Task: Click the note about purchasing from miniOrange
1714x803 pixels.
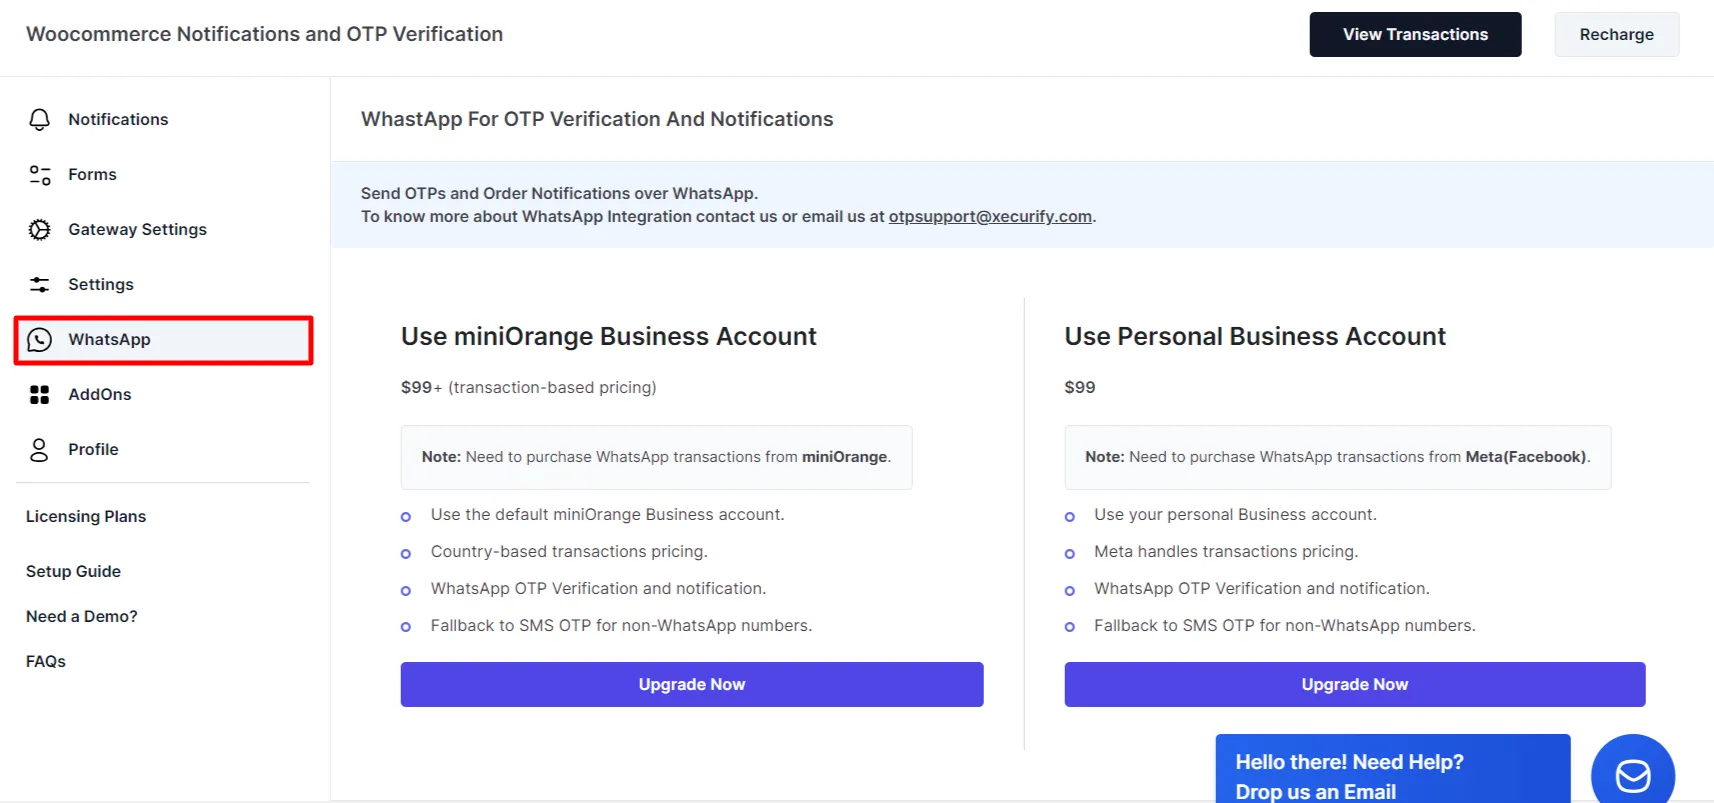Action: (656, 457)
